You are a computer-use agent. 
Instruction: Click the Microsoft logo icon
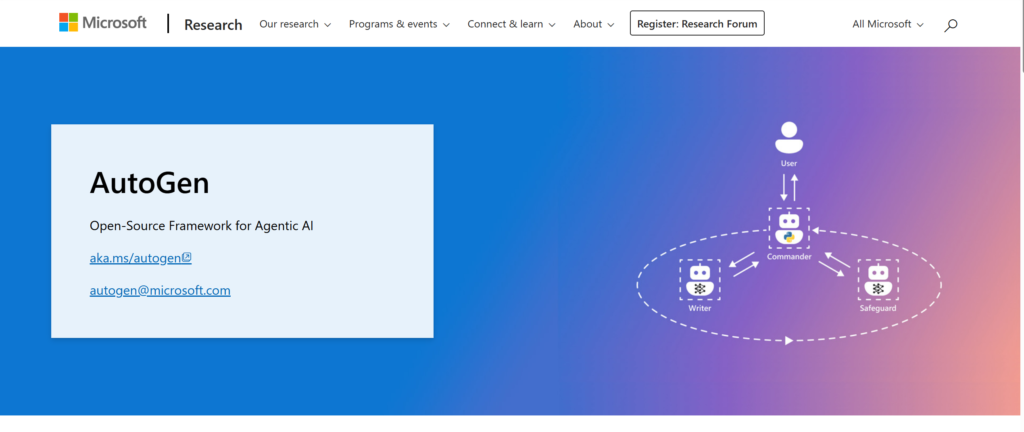pos(69,23)
